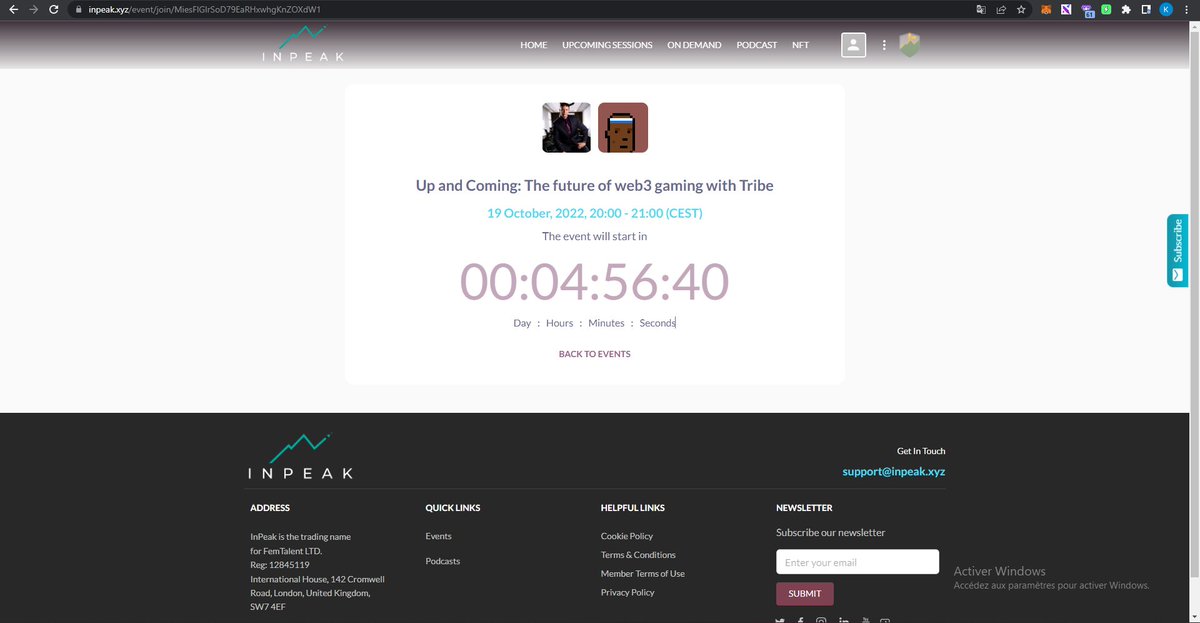
Task: Click the shield badge icon in the header
Action: pyautogui.click(x=909, y=45)
